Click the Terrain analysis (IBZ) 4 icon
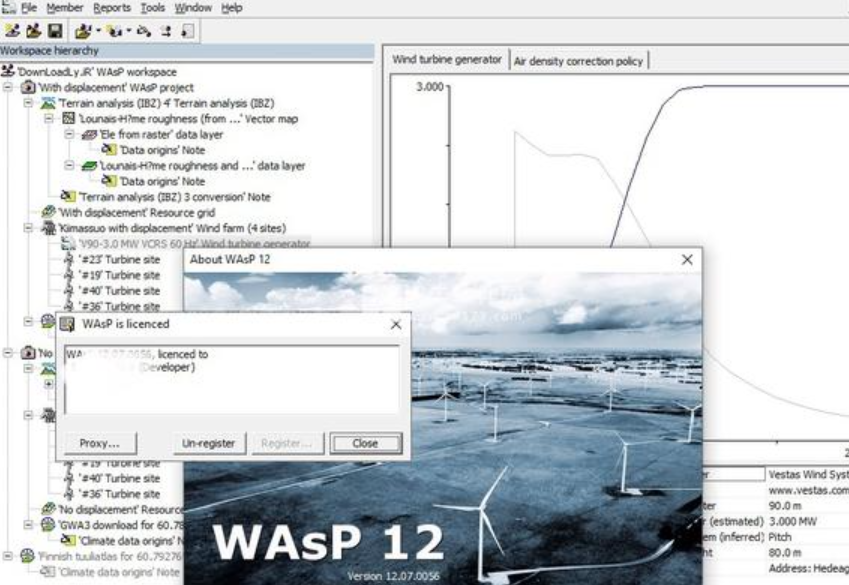Image resolution: width=849 pixels, height=585 pixels. tap(48, 103)
